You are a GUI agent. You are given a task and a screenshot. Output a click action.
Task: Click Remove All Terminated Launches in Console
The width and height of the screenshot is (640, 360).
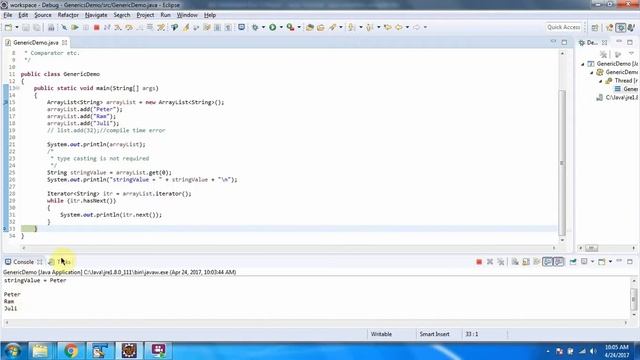click(501, 262)
